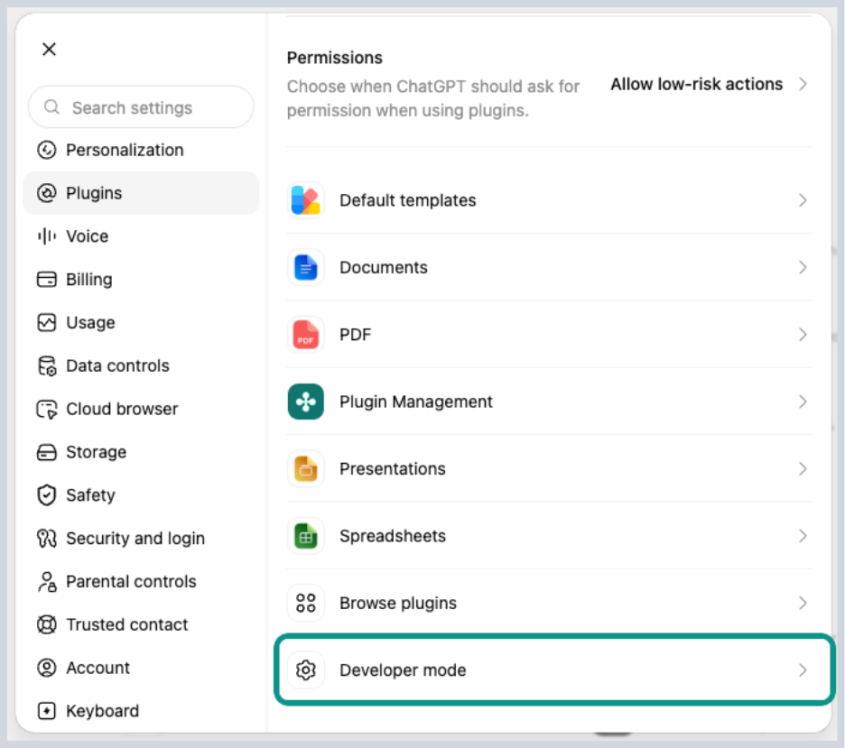Click the Browse plugins grid icon

click(x=306, y=602)
